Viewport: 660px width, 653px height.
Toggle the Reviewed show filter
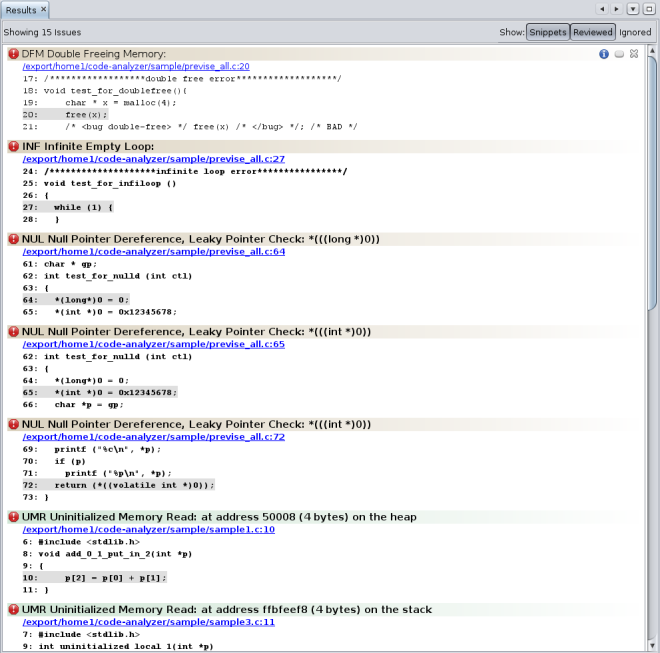coord(593,32)
